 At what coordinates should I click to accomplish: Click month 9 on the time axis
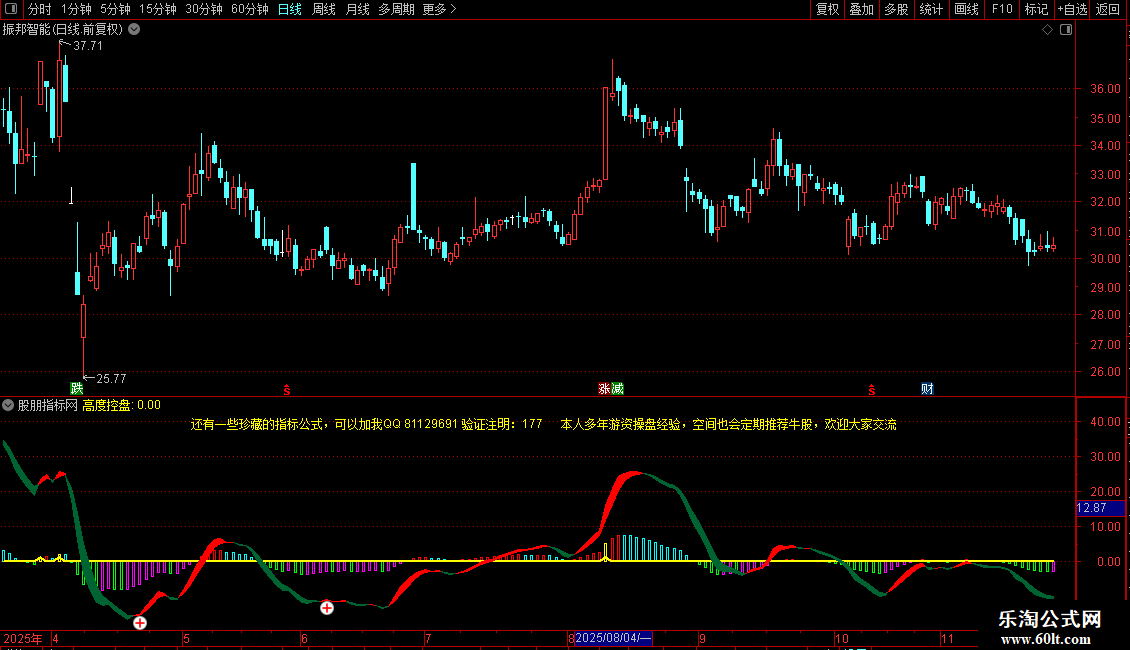702,638
